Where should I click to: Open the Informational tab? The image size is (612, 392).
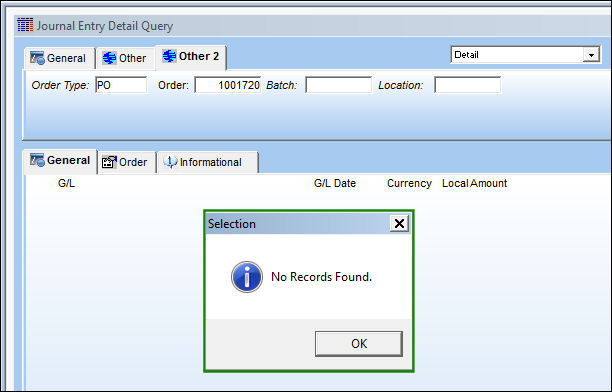208,162
